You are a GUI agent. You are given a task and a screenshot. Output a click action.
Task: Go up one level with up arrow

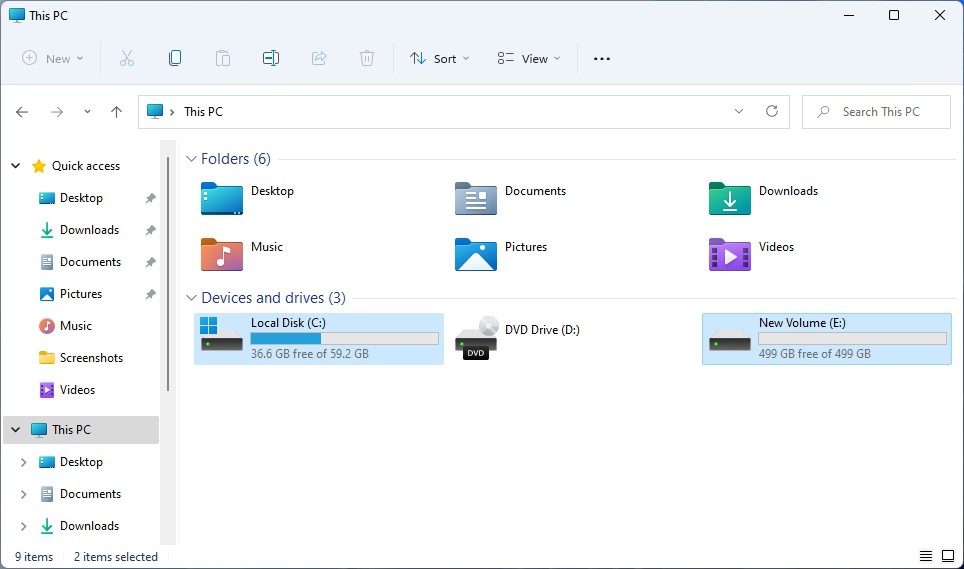(116, 112)
